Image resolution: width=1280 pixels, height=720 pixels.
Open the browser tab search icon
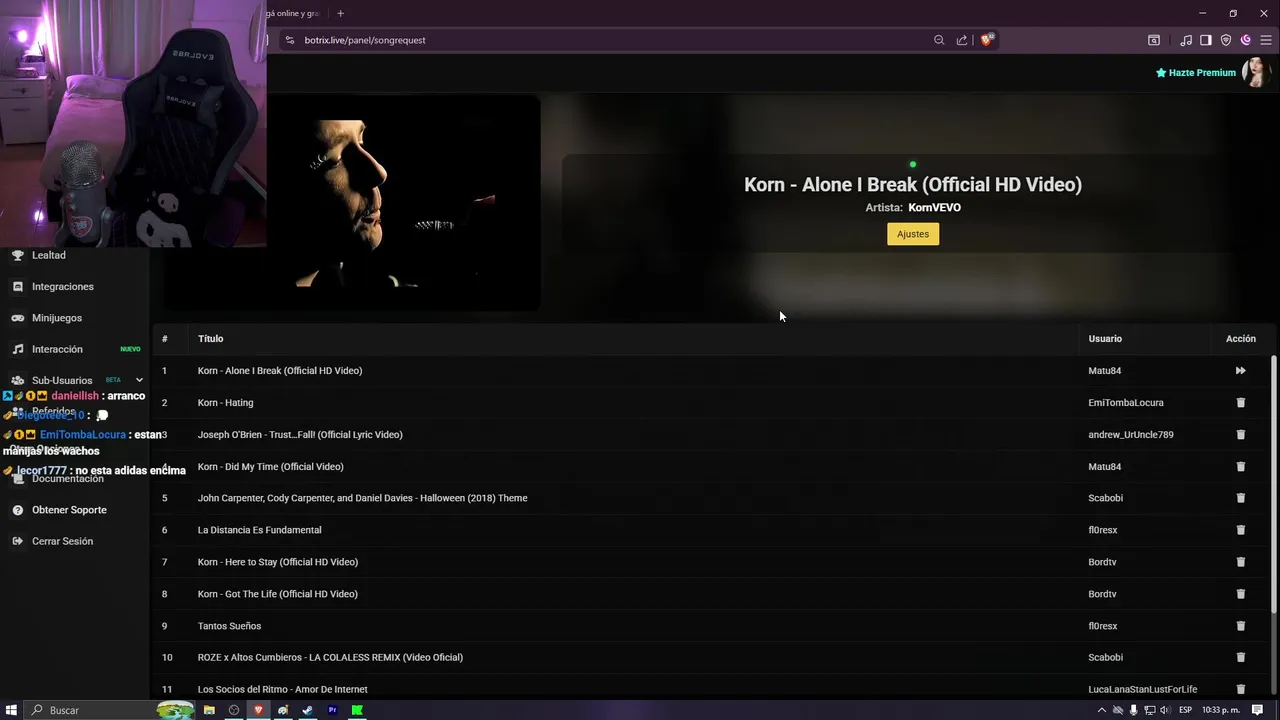click(1153, 40)
